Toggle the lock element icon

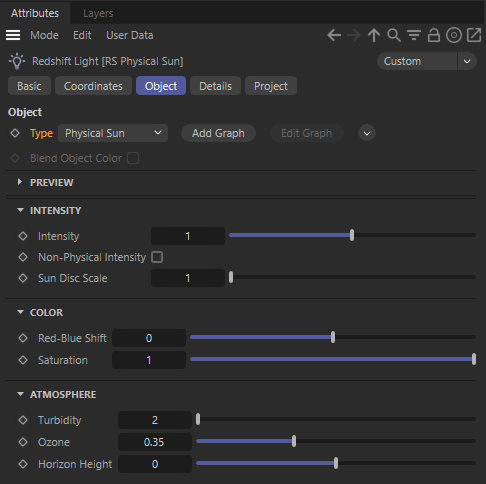tap(434, 35)
